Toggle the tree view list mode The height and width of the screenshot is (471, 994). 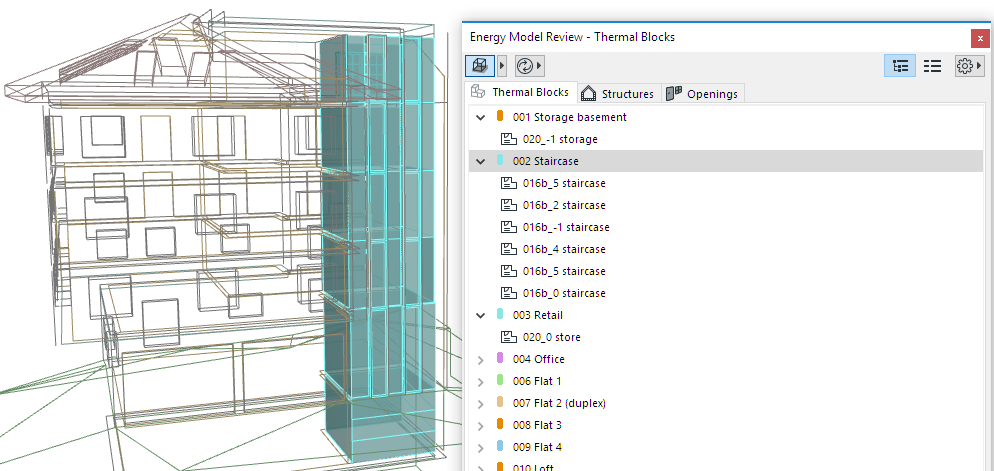click(x=900, y=66)
